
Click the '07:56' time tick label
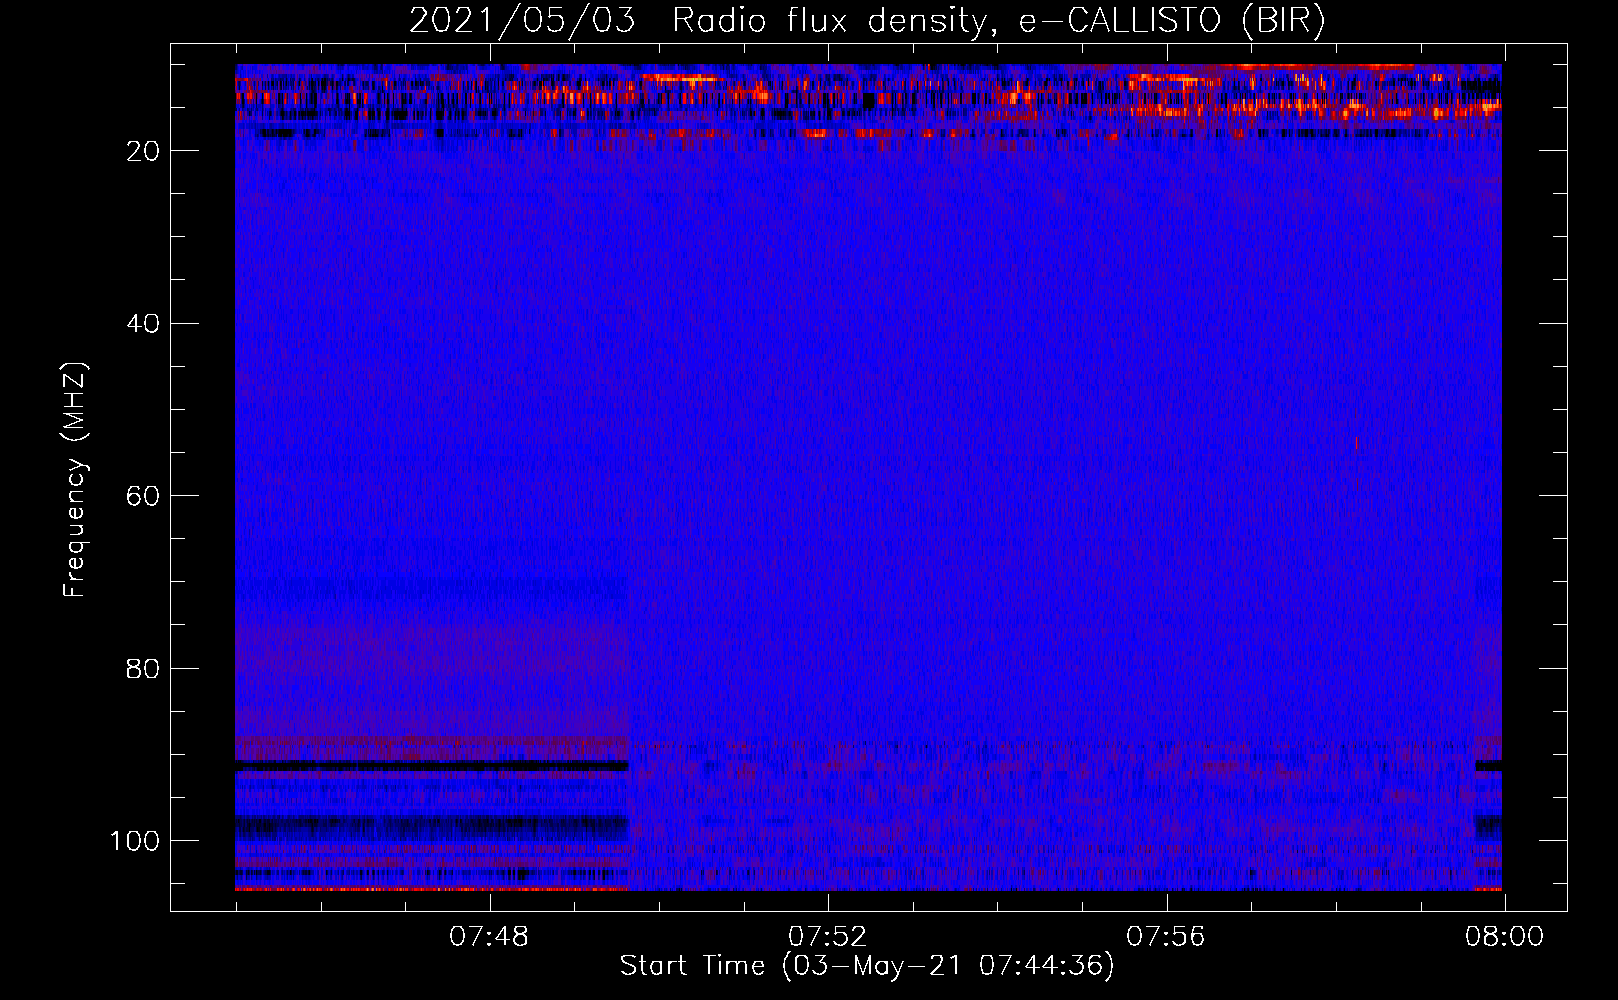click(1165, 937)
